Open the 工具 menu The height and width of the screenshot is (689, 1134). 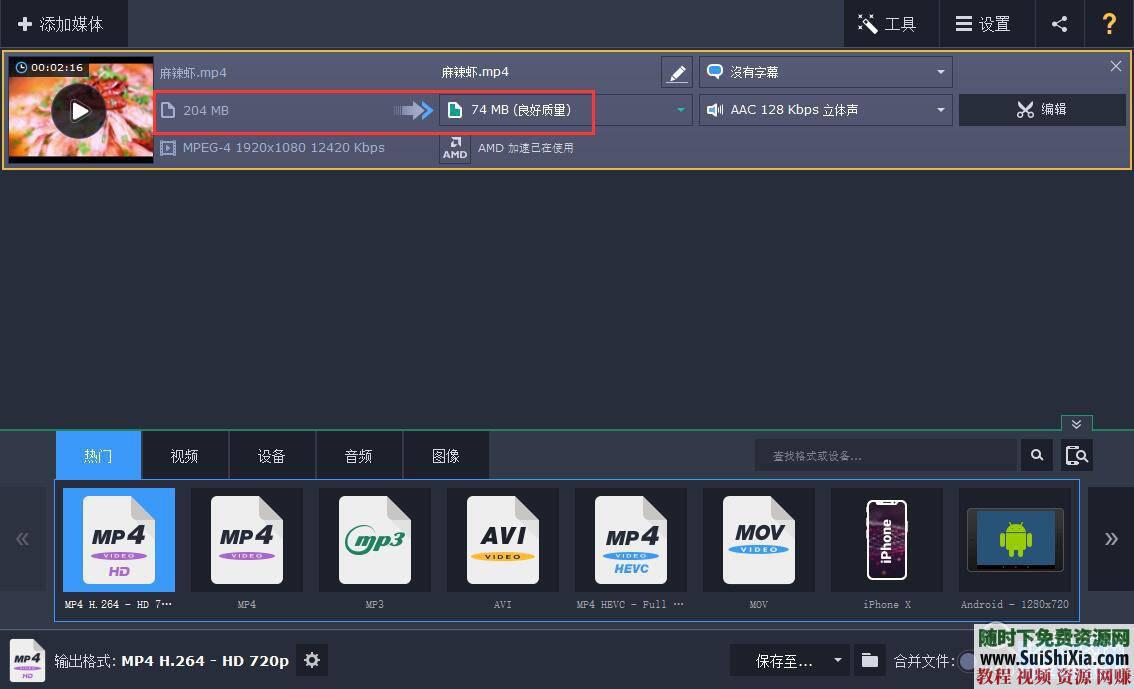889,23
